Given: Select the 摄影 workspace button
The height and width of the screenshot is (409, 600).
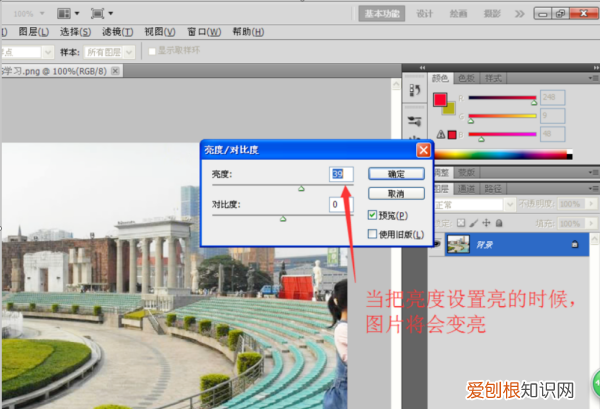Looking at the screenshot, I should point(492,14).
